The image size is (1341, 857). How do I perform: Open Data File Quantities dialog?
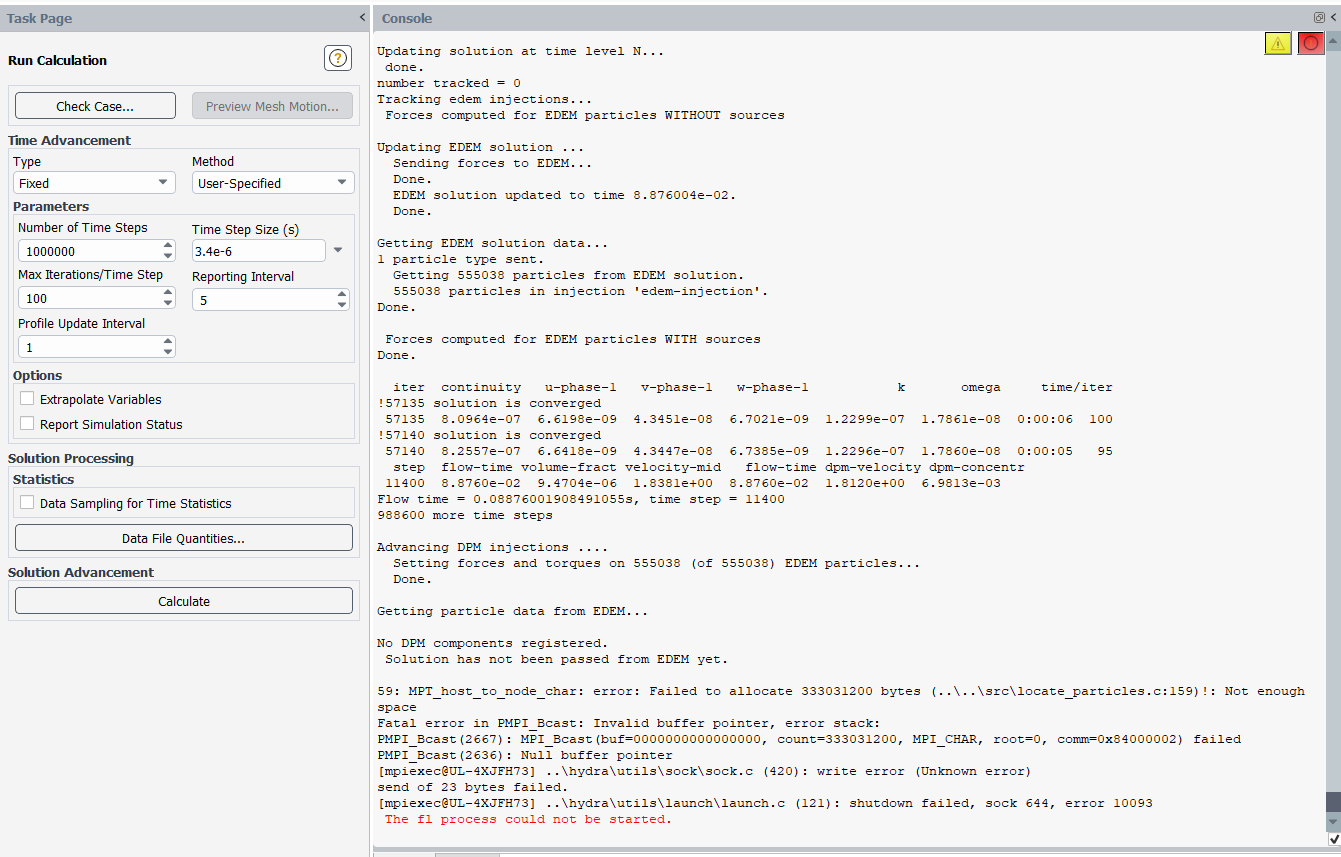pyautogui.click(x=183, y=538)
